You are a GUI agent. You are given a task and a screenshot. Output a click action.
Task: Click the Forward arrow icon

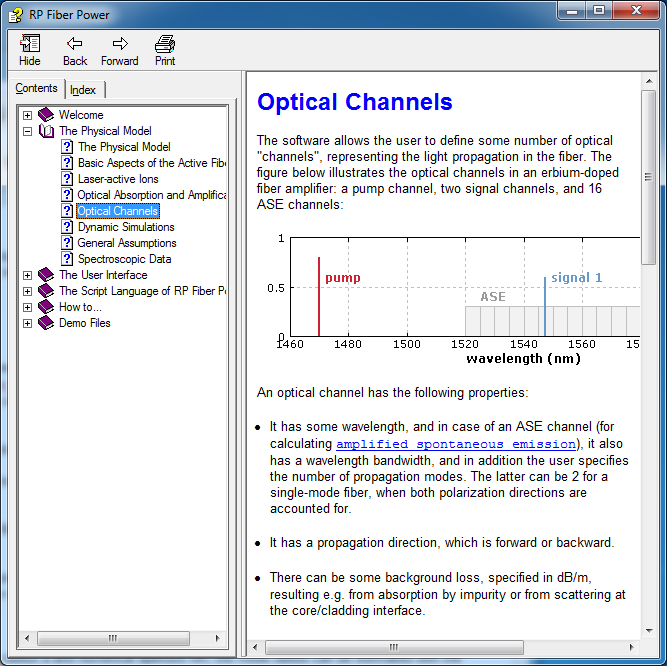point(120,44)
